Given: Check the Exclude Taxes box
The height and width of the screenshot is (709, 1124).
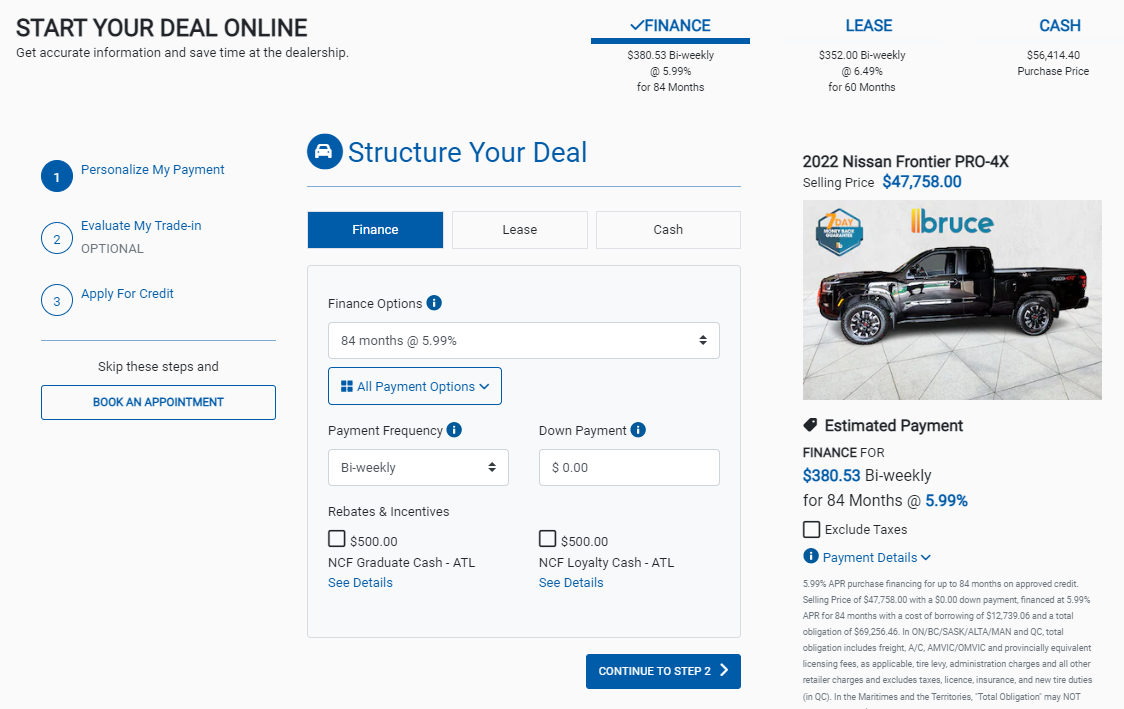Looking at the screenshot, I should coord(812,529).
